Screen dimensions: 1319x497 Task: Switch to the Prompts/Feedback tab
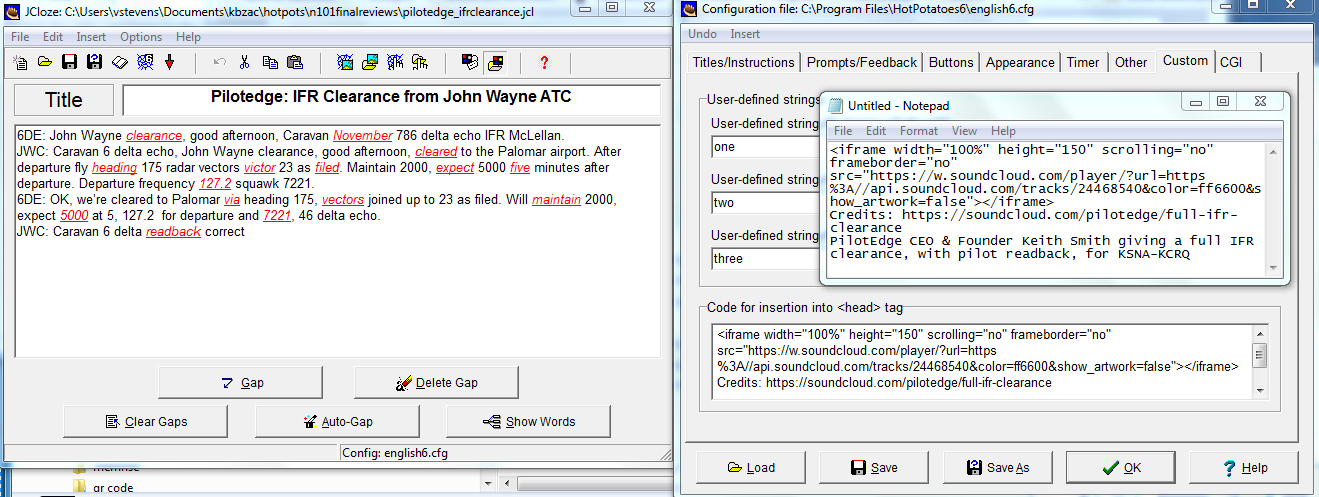[x=861, y=62]
